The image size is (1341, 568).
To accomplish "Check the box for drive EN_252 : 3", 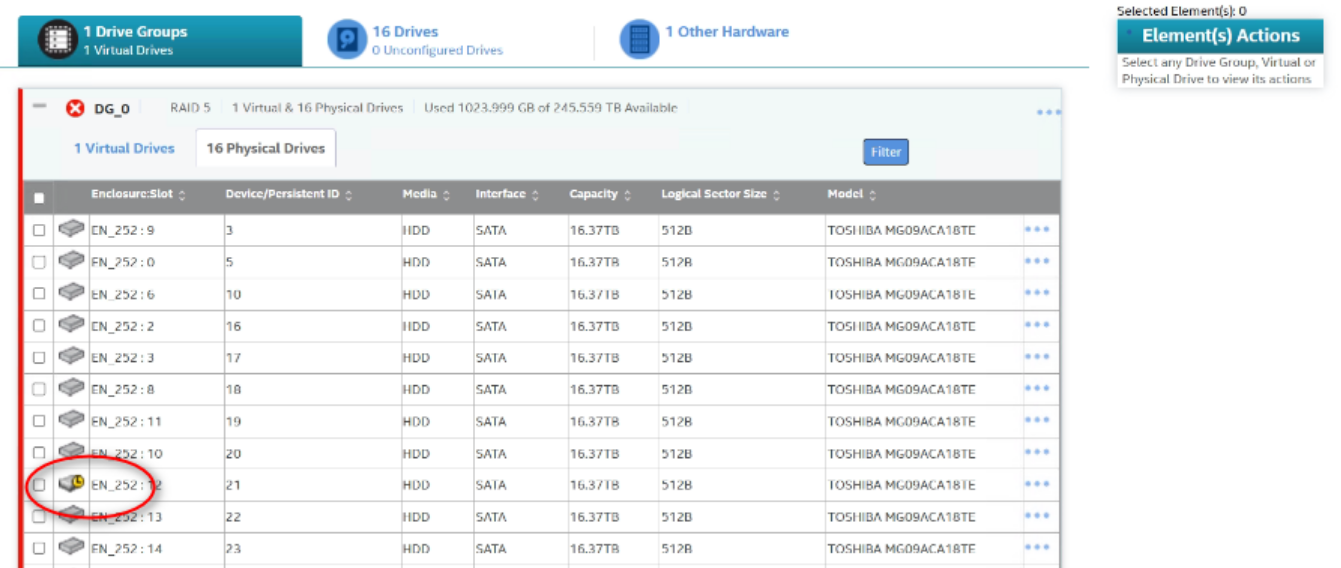I will [x=39, y=357].
